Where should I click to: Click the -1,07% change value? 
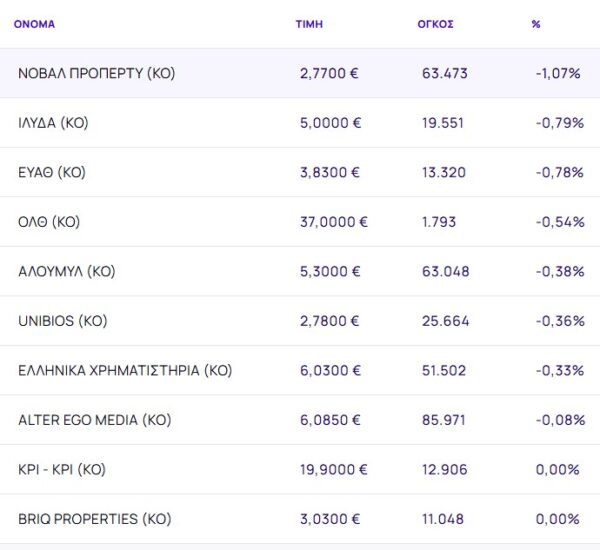[558, 73]
